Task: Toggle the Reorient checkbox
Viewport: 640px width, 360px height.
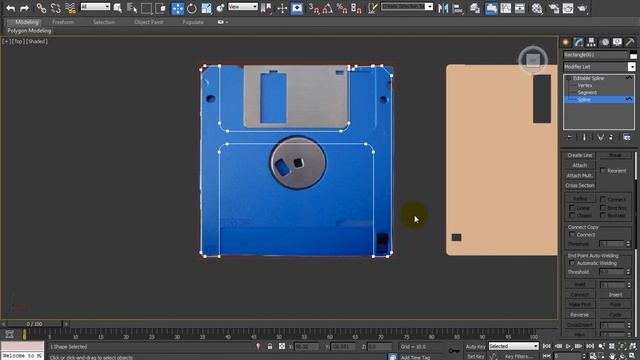Action: point(603,170)
